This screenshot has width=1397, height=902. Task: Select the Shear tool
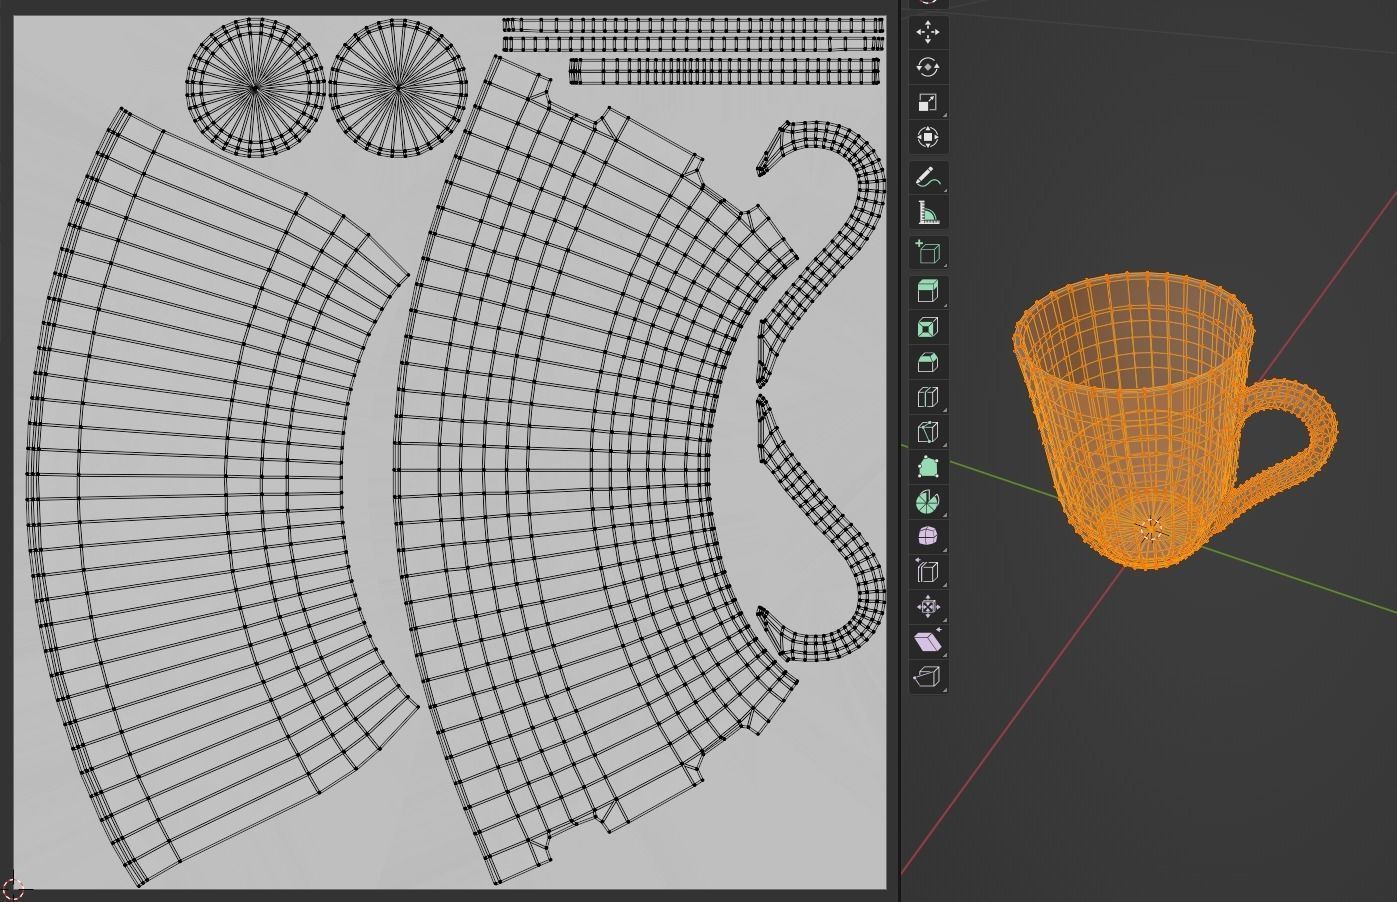click(928, 642)
